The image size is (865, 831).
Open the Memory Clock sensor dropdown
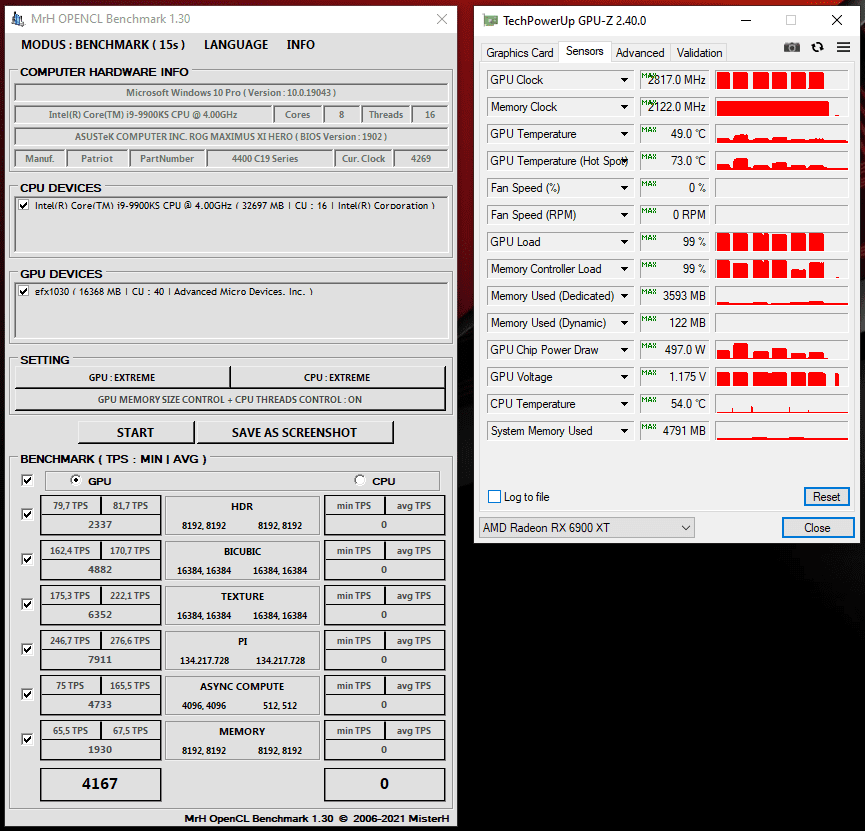point(624,107)
